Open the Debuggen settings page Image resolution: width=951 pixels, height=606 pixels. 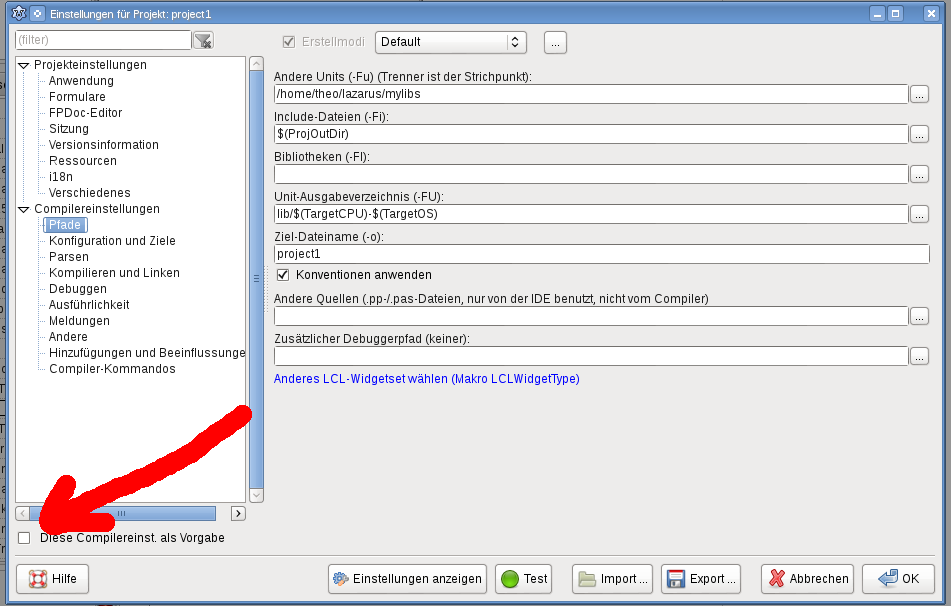point(78,289)
